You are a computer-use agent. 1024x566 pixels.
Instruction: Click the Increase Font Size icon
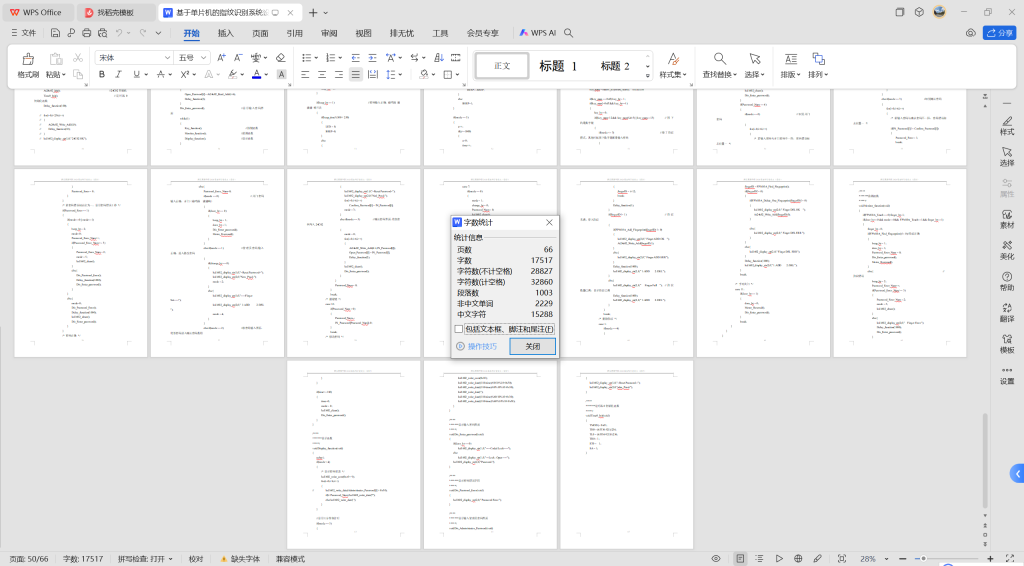tap(221, 57)
